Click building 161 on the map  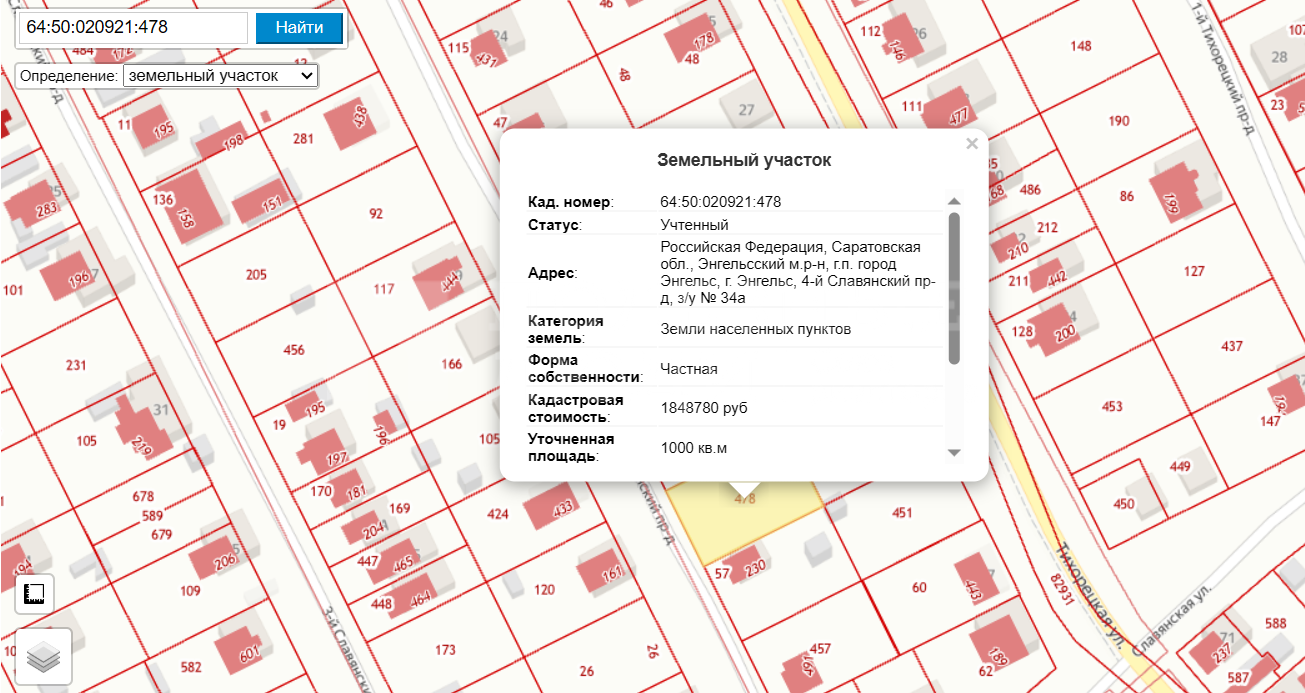click(x=607, y=571)
